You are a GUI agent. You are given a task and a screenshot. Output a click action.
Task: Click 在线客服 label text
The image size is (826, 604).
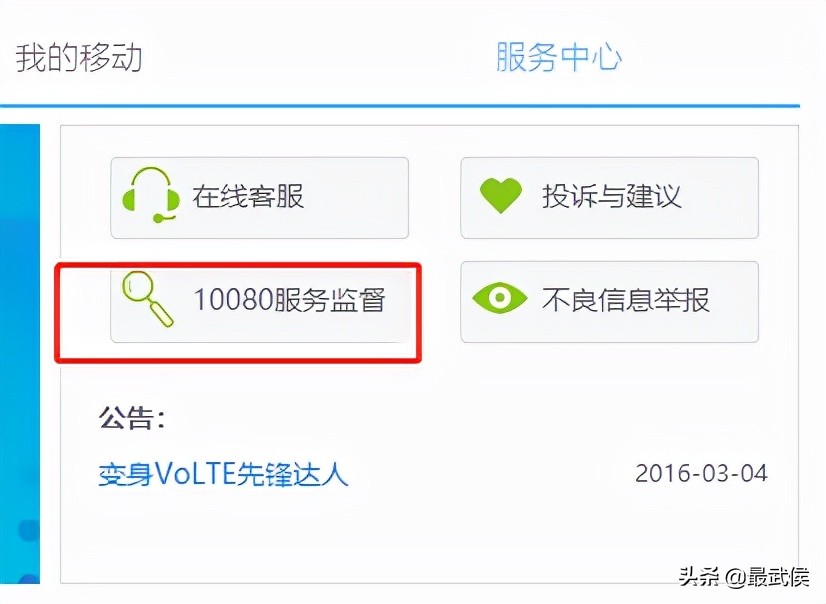[248, 196]
